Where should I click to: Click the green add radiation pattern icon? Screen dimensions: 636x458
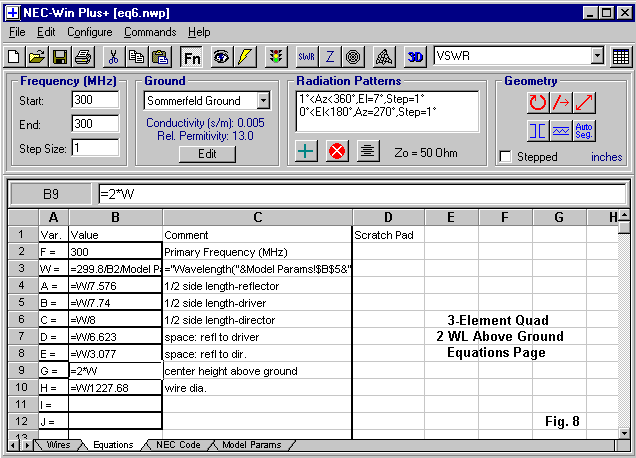point(308,151)
